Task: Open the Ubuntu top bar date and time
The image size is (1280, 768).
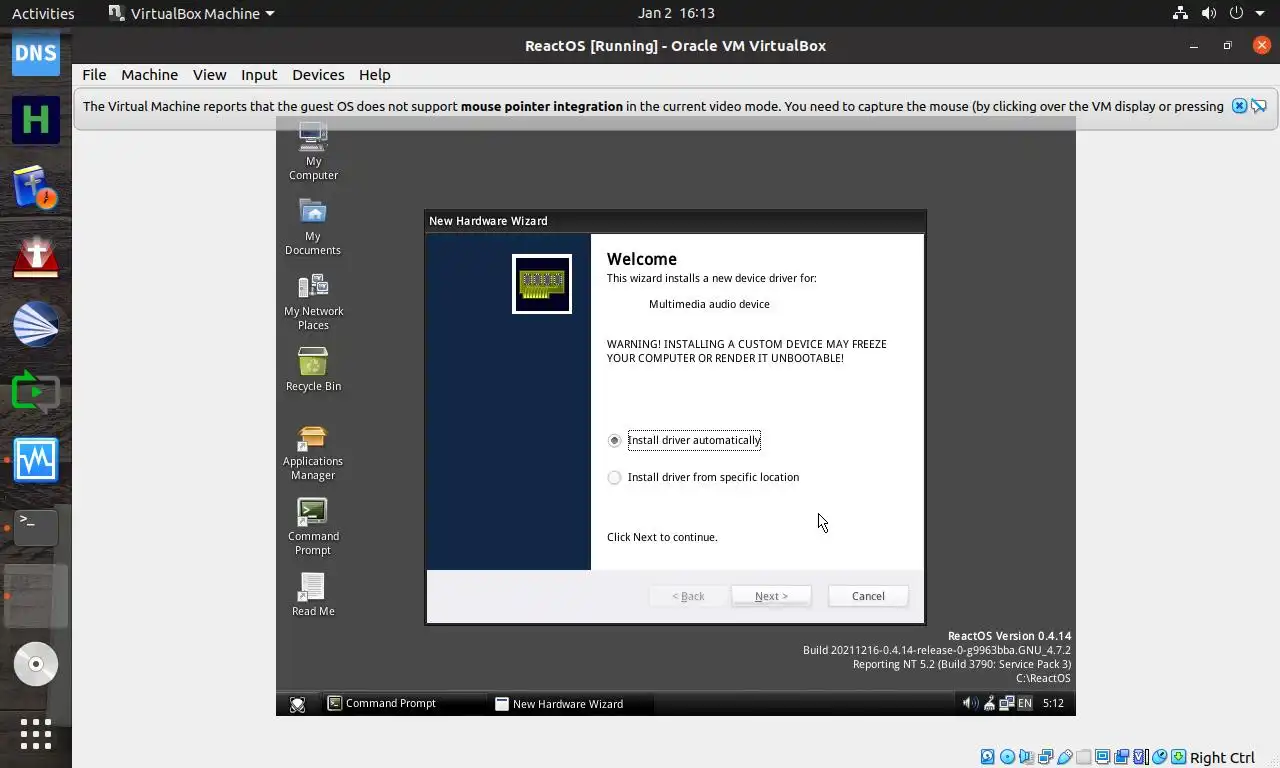Action: (x=676, y=13)
